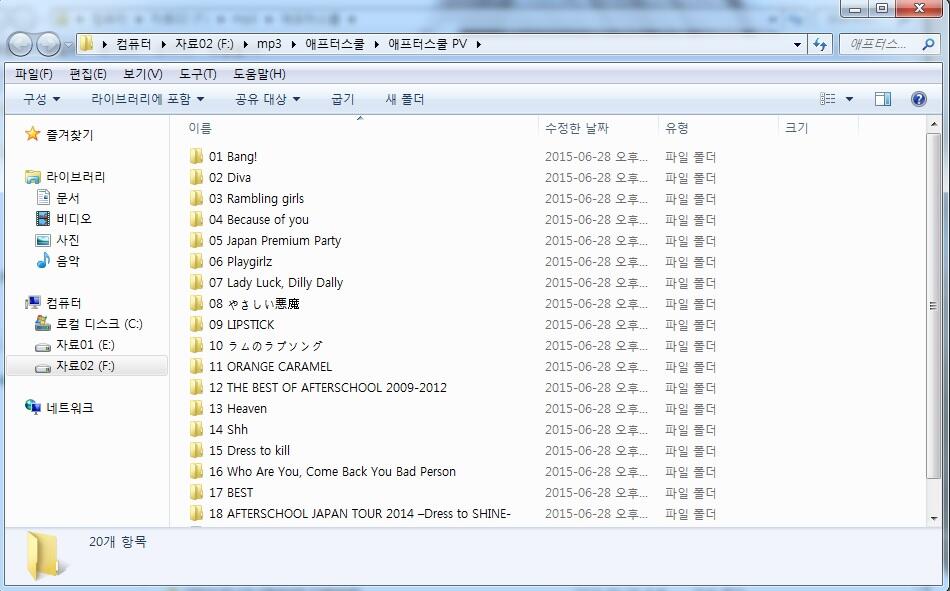Image resolution: width=950 pixels, height=591 pixels.
Task: Open the 비디오 library
Action: coord(74,219)
